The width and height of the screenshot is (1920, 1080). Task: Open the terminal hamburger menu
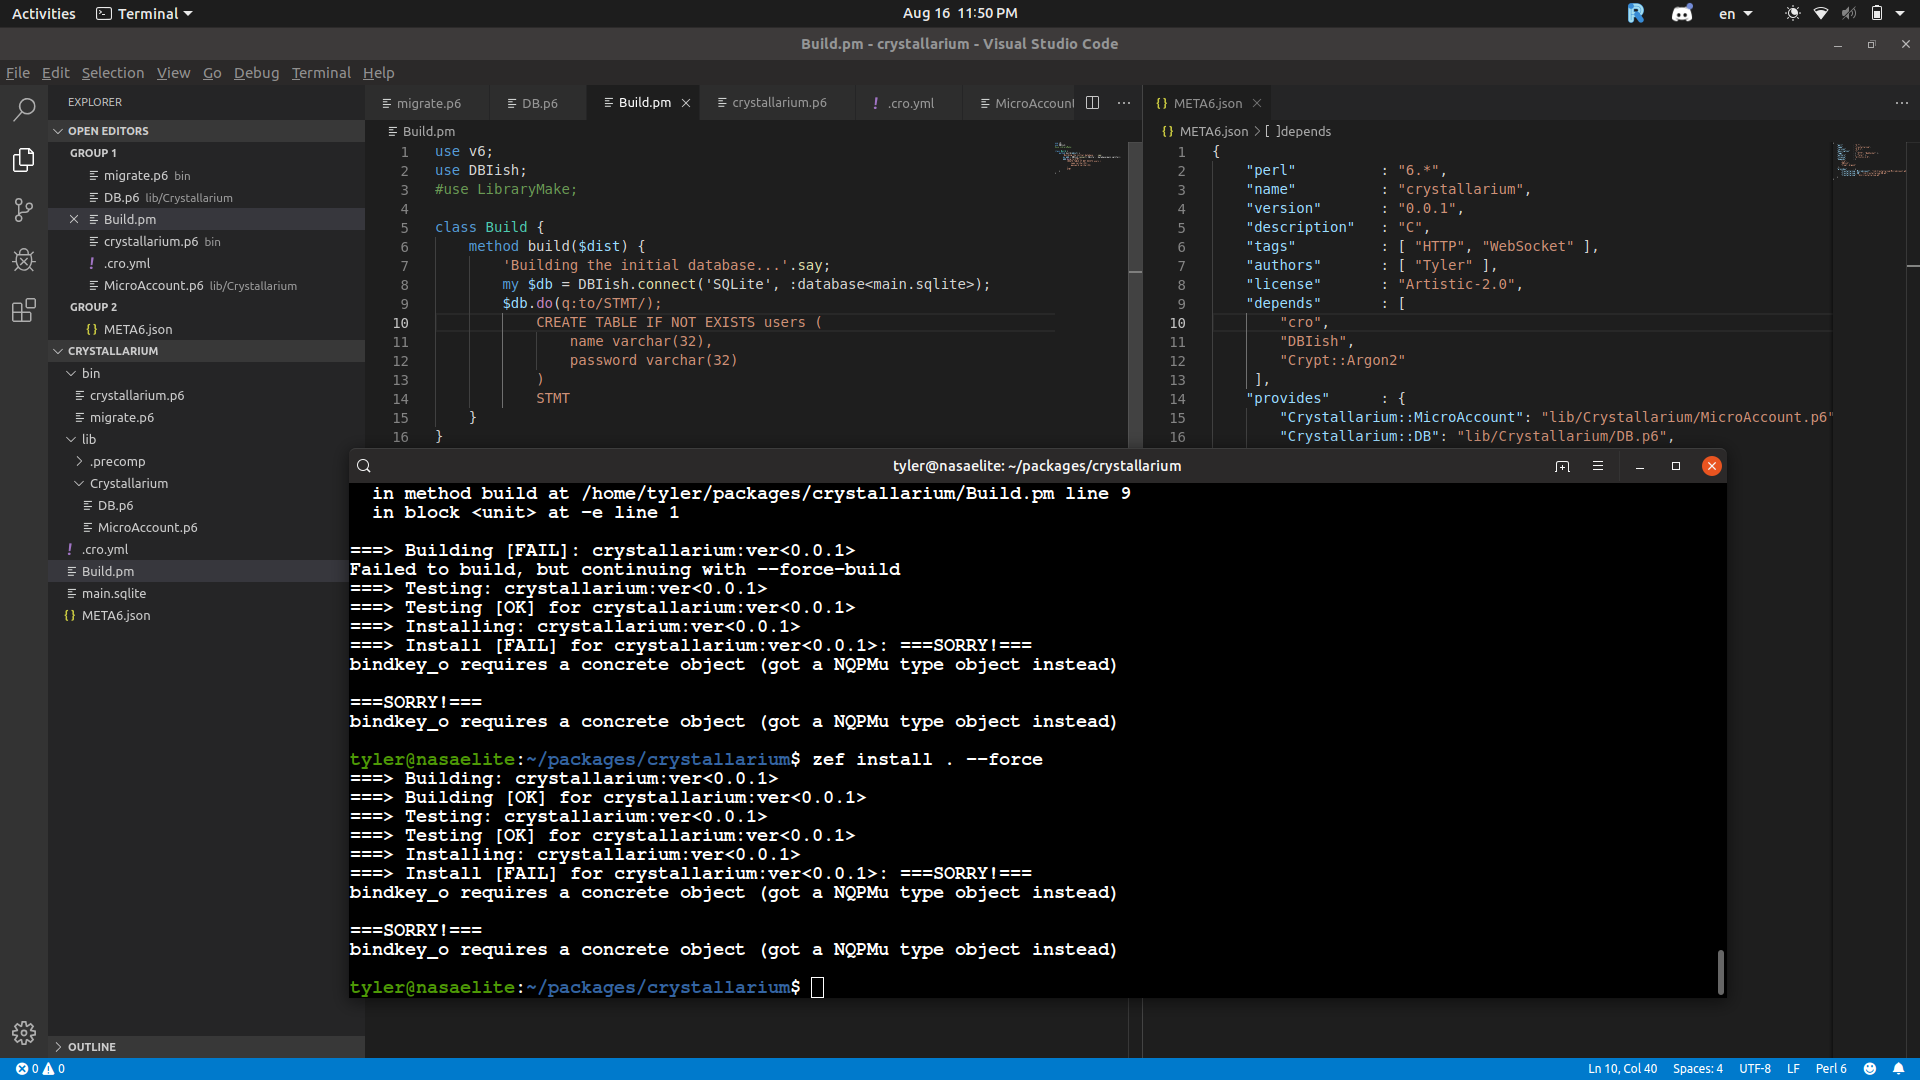pos(1598,466)
